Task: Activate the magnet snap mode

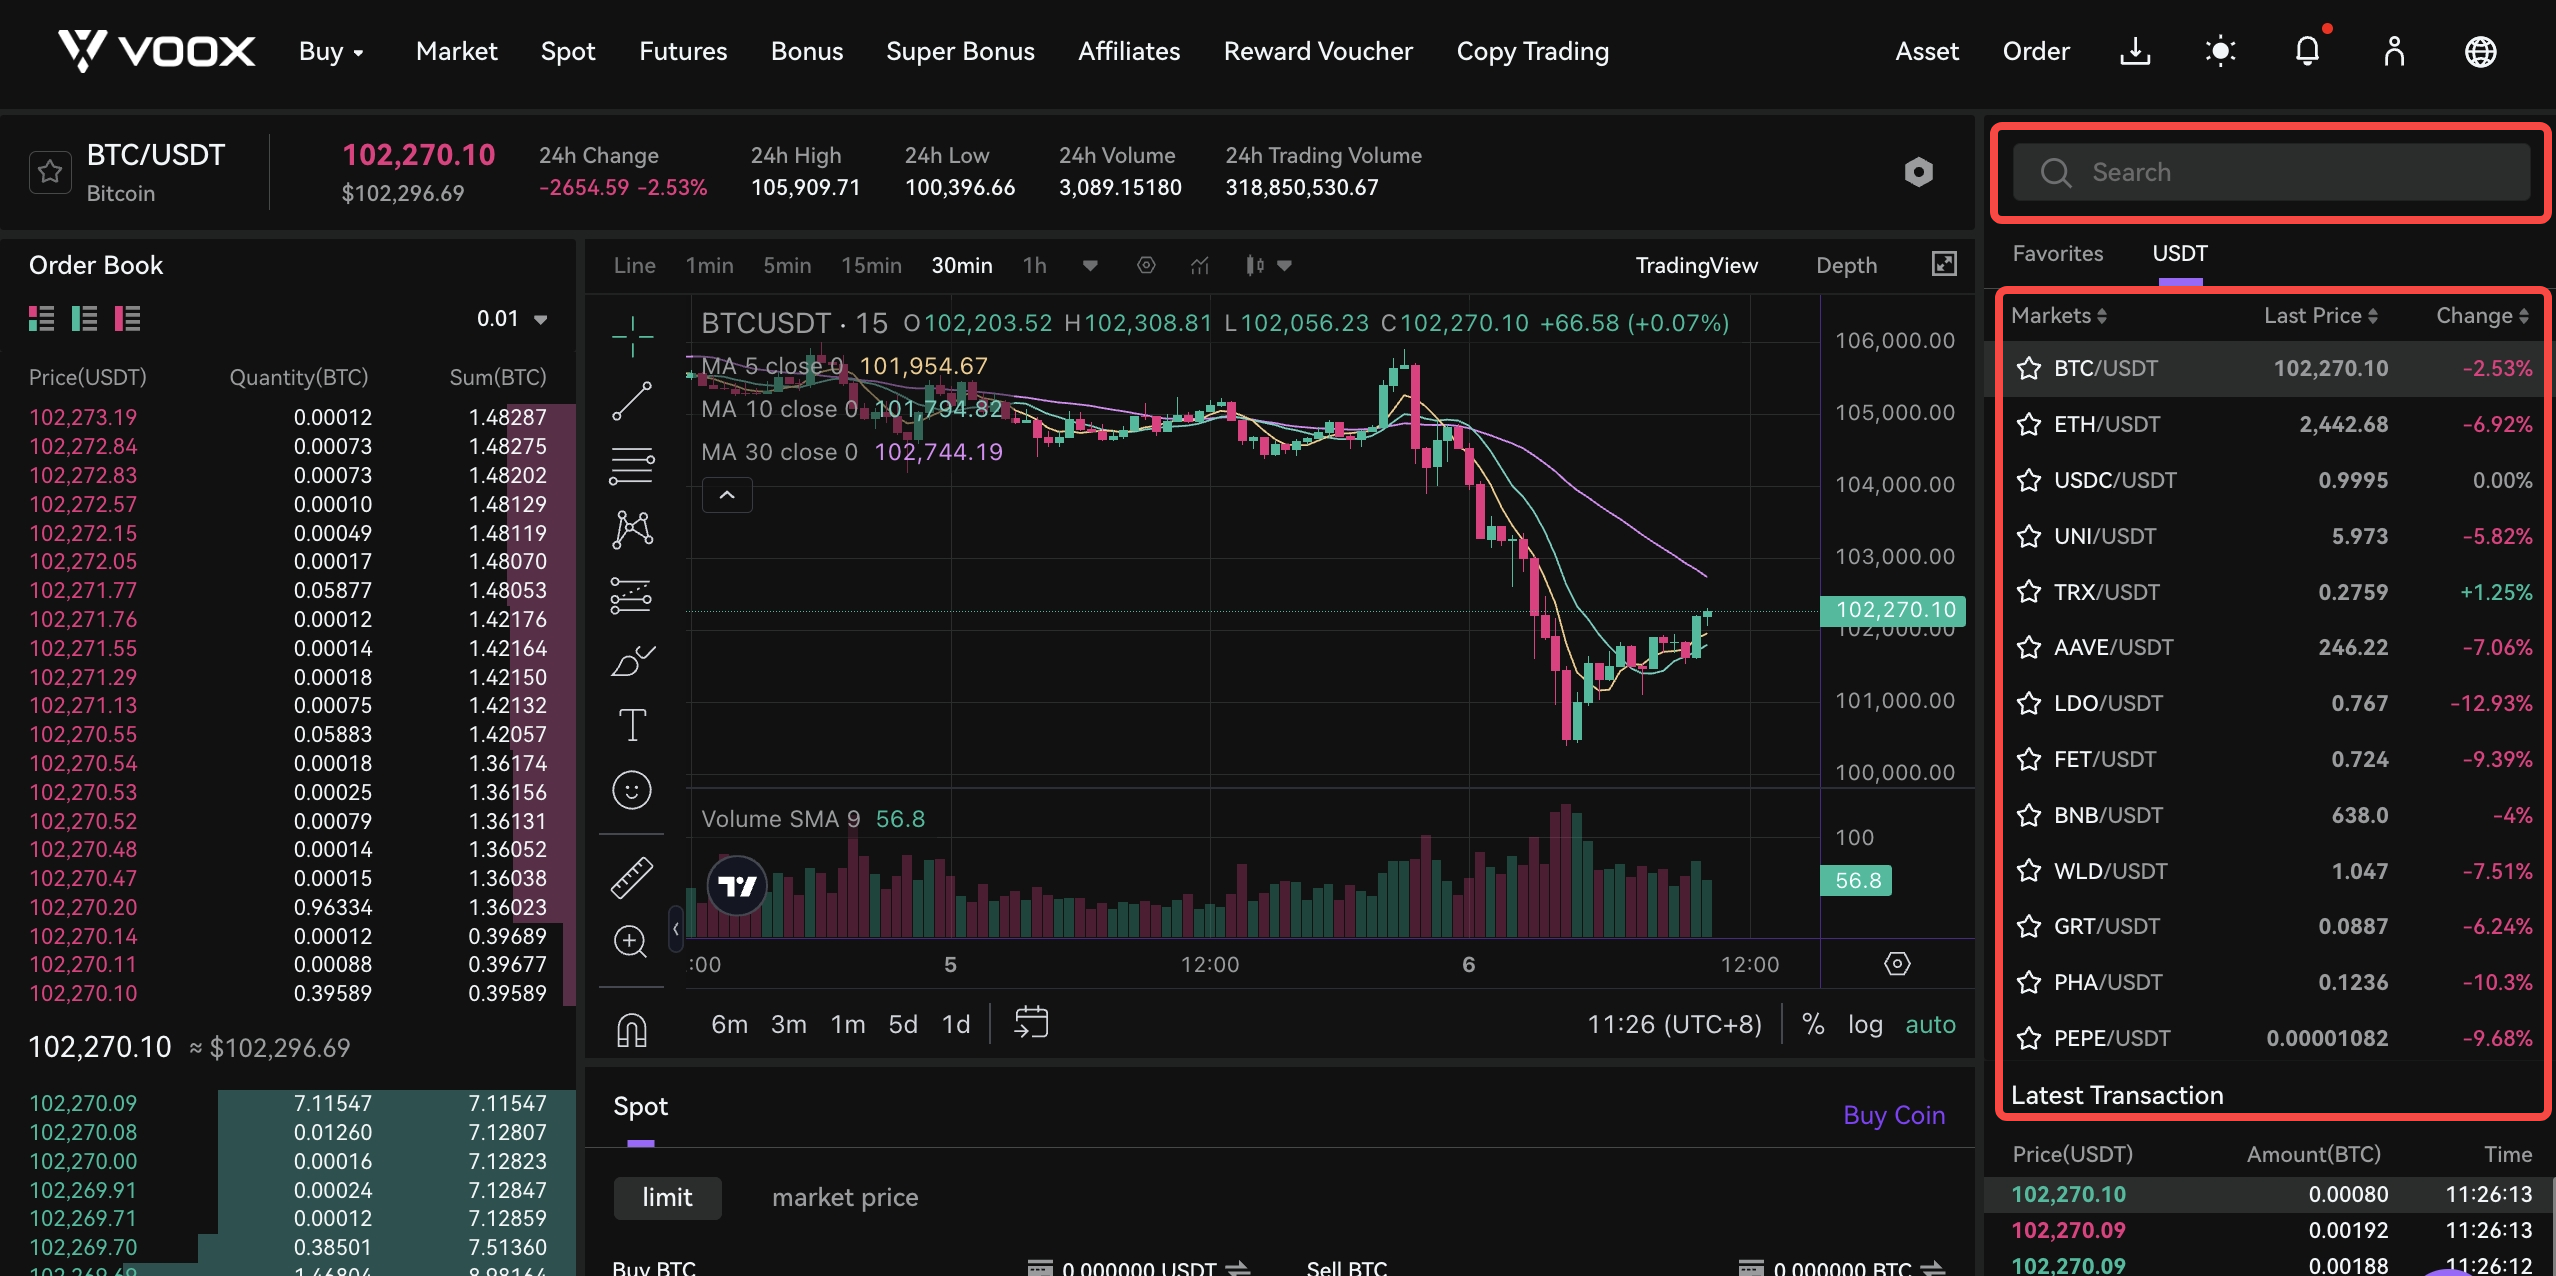Action: 632,1029
